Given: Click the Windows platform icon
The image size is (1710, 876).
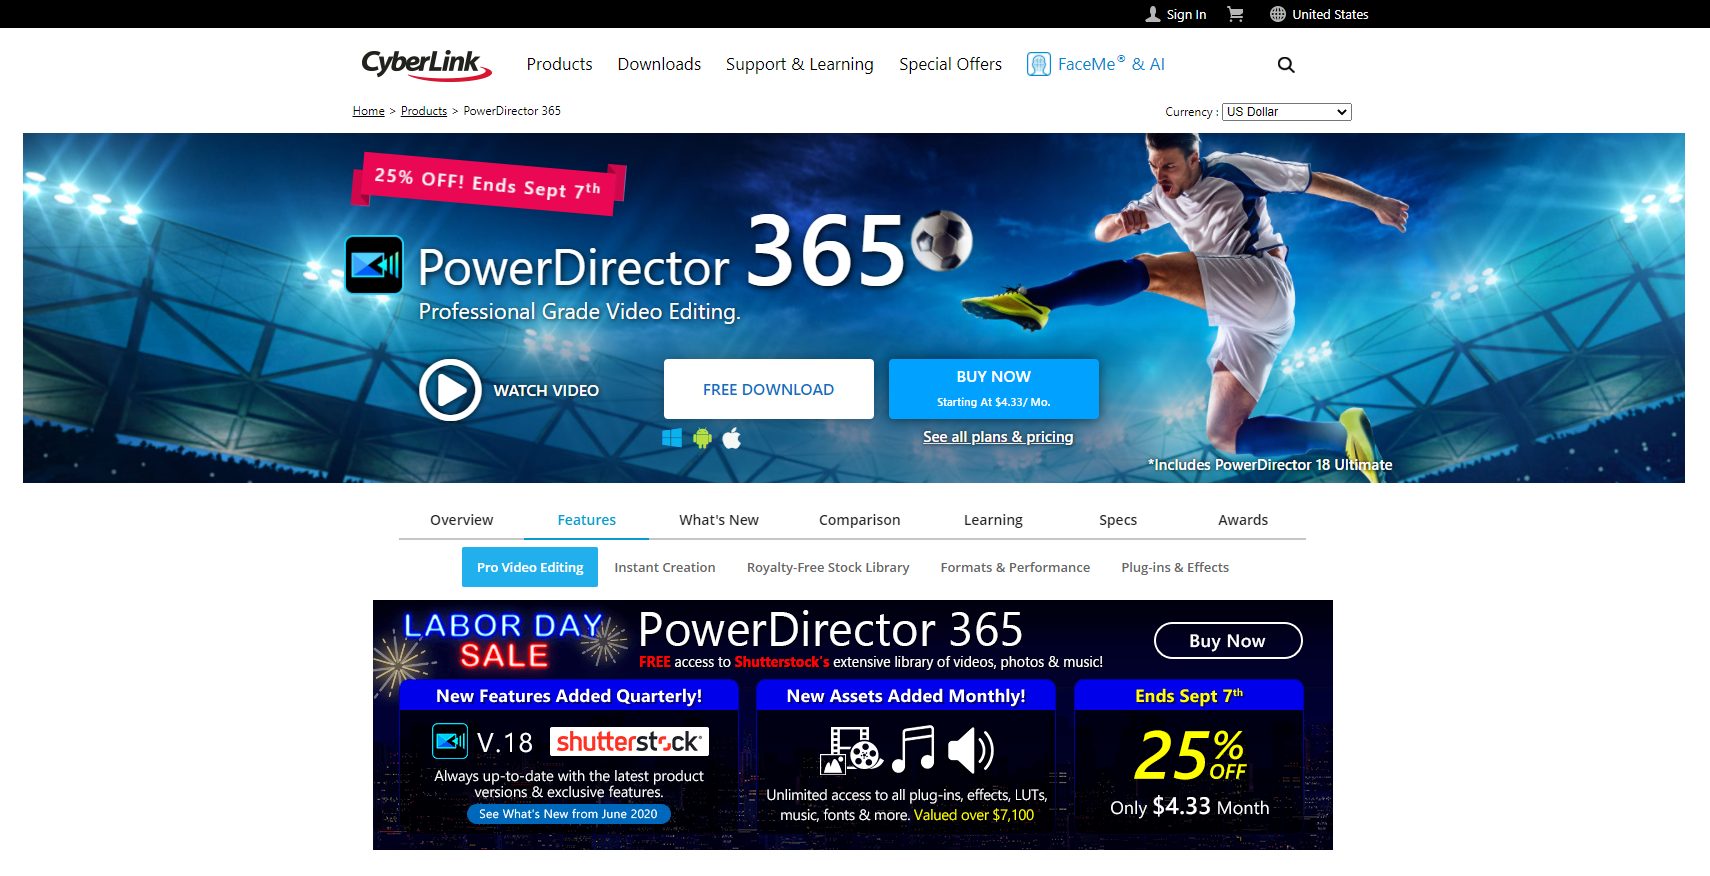Looking at the screenshot, I should pyautogui.click(x=672, y=438).
